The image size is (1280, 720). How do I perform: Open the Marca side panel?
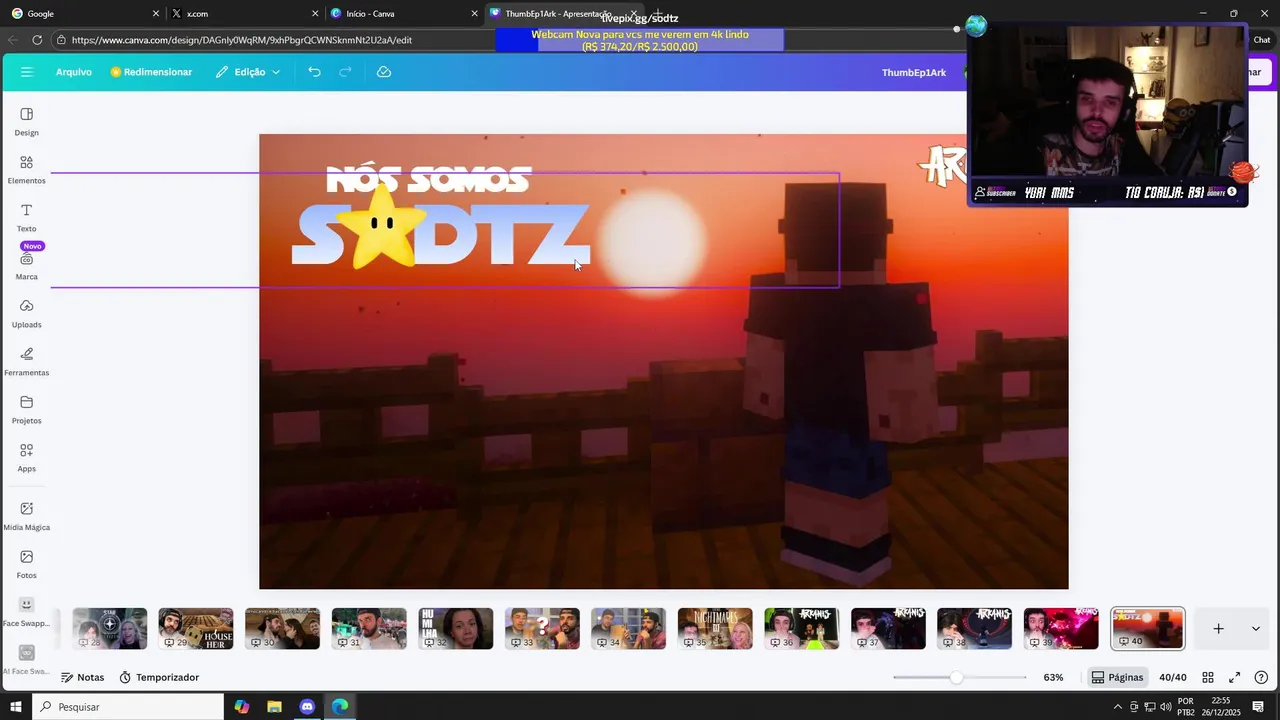[x=27, y=266]
